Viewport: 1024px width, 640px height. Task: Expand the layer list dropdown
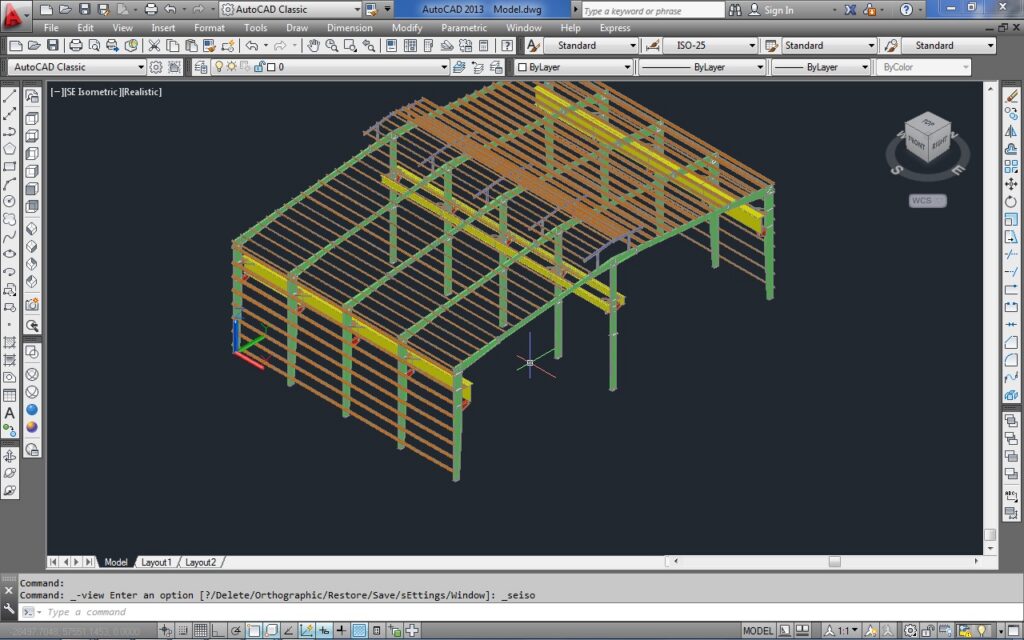[444, 67]
